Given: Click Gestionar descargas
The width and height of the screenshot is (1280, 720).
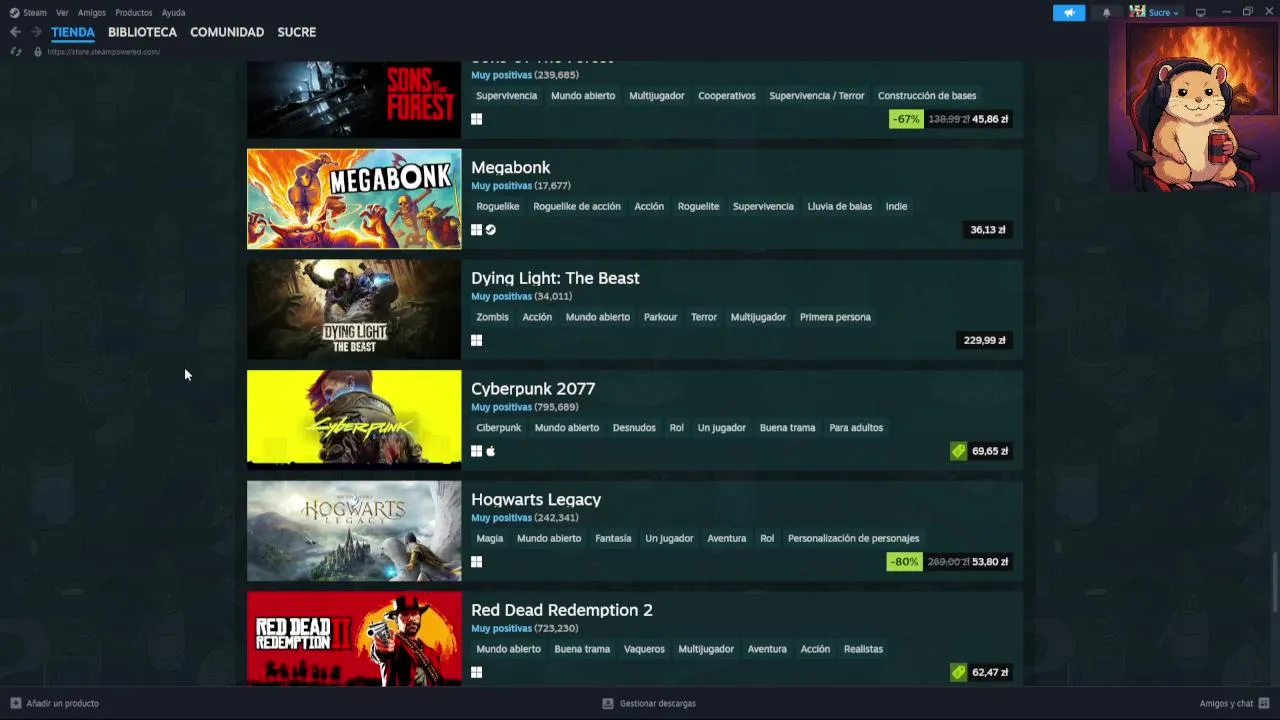Looking at the screenshot, I should (x=657, y=703).
